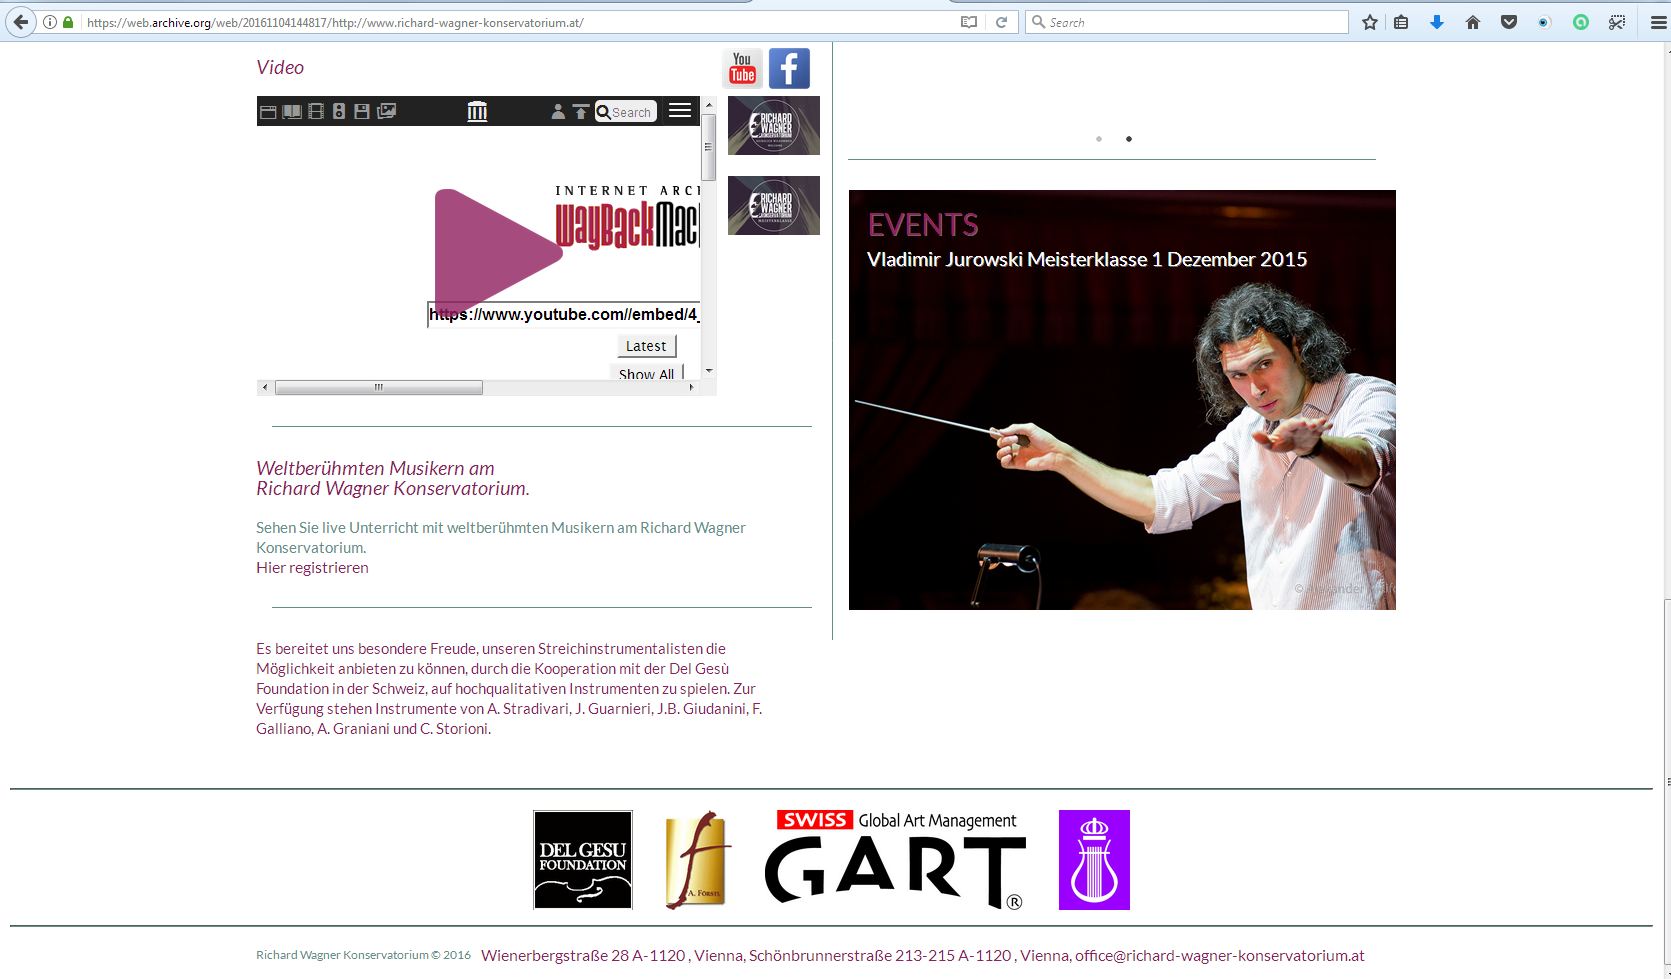Click the embedded frame's scroll-right arrow

(691, 387)
